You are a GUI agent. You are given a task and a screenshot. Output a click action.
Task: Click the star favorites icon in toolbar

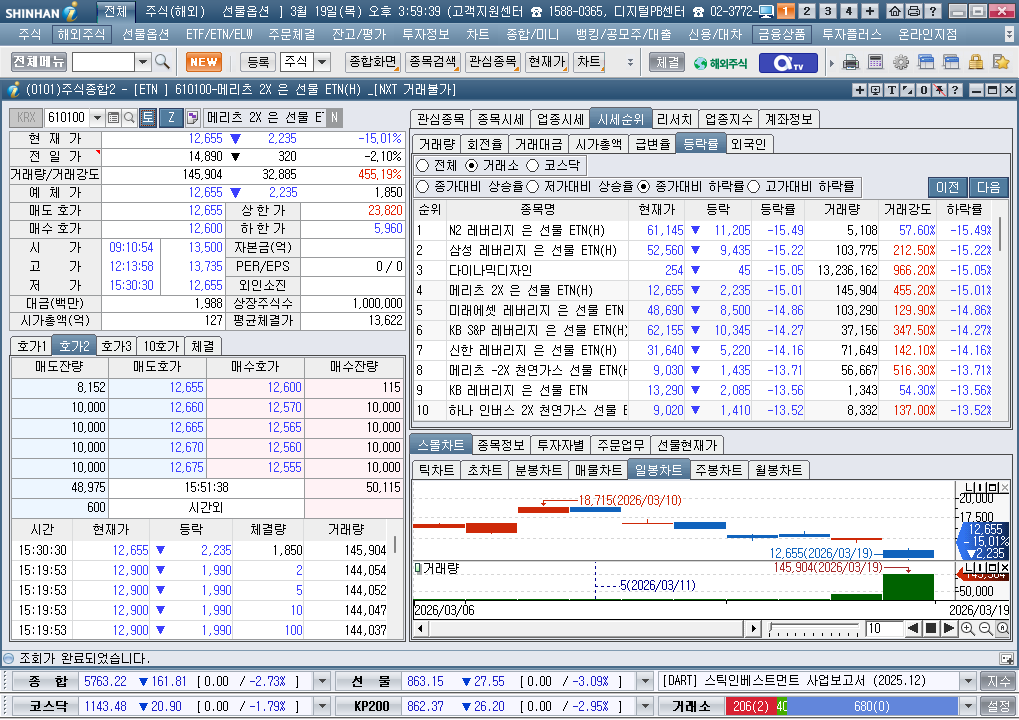tap(1001, 62)
